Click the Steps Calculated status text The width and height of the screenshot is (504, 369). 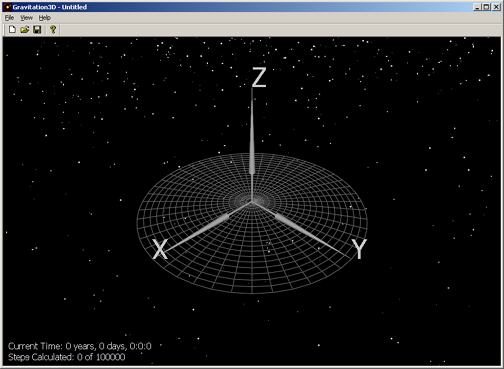point(67,357)
